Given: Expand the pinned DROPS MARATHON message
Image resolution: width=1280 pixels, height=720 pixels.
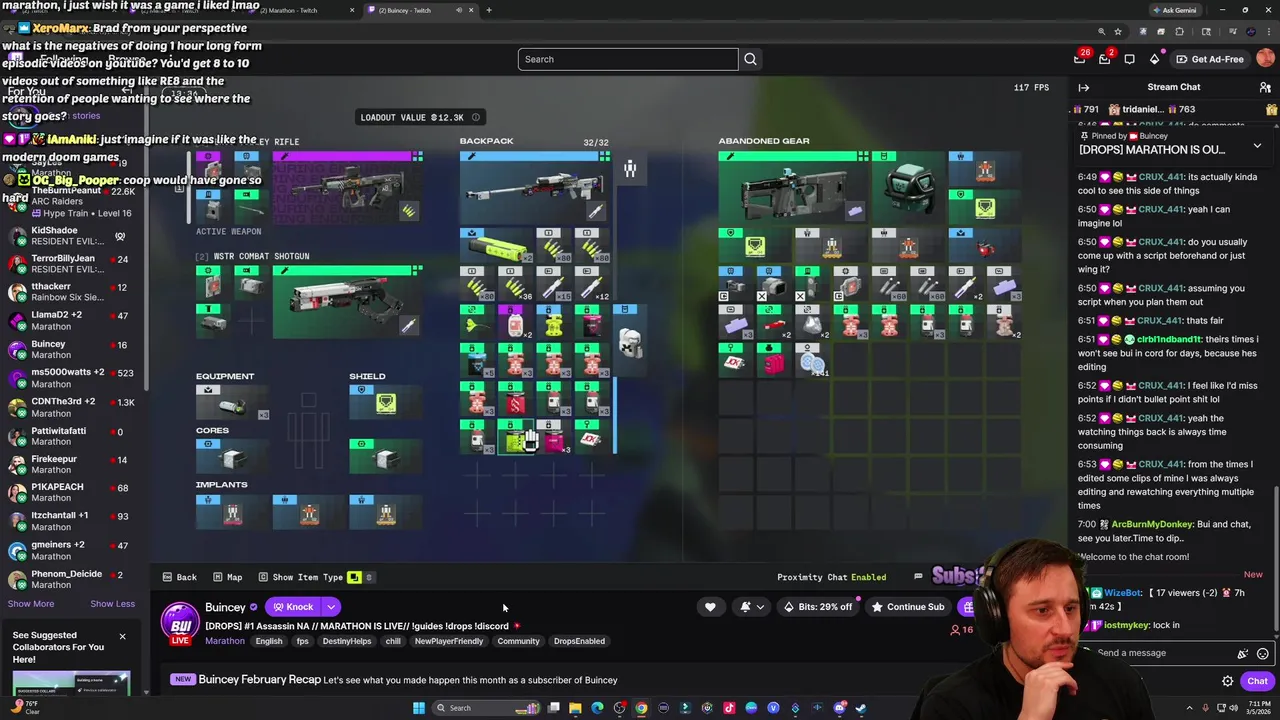Looking at the screenshot, I should point(1257,146).
